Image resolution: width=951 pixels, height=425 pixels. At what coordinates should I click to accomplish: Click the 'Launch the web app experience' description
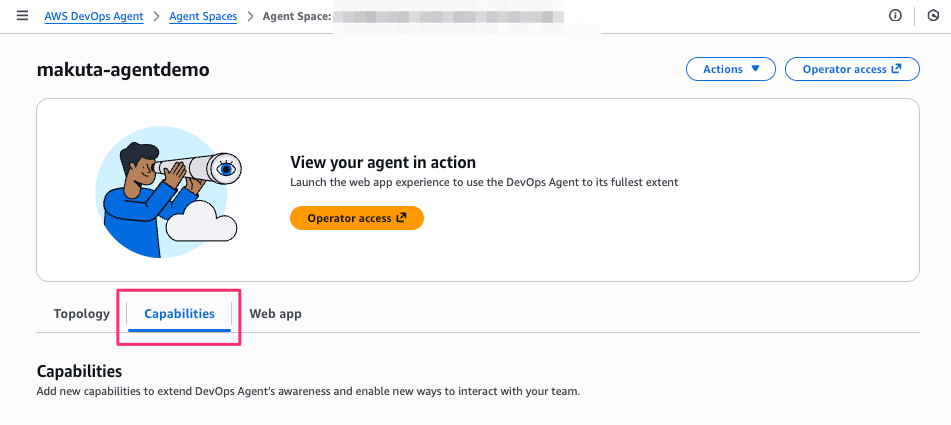[484, 183]
